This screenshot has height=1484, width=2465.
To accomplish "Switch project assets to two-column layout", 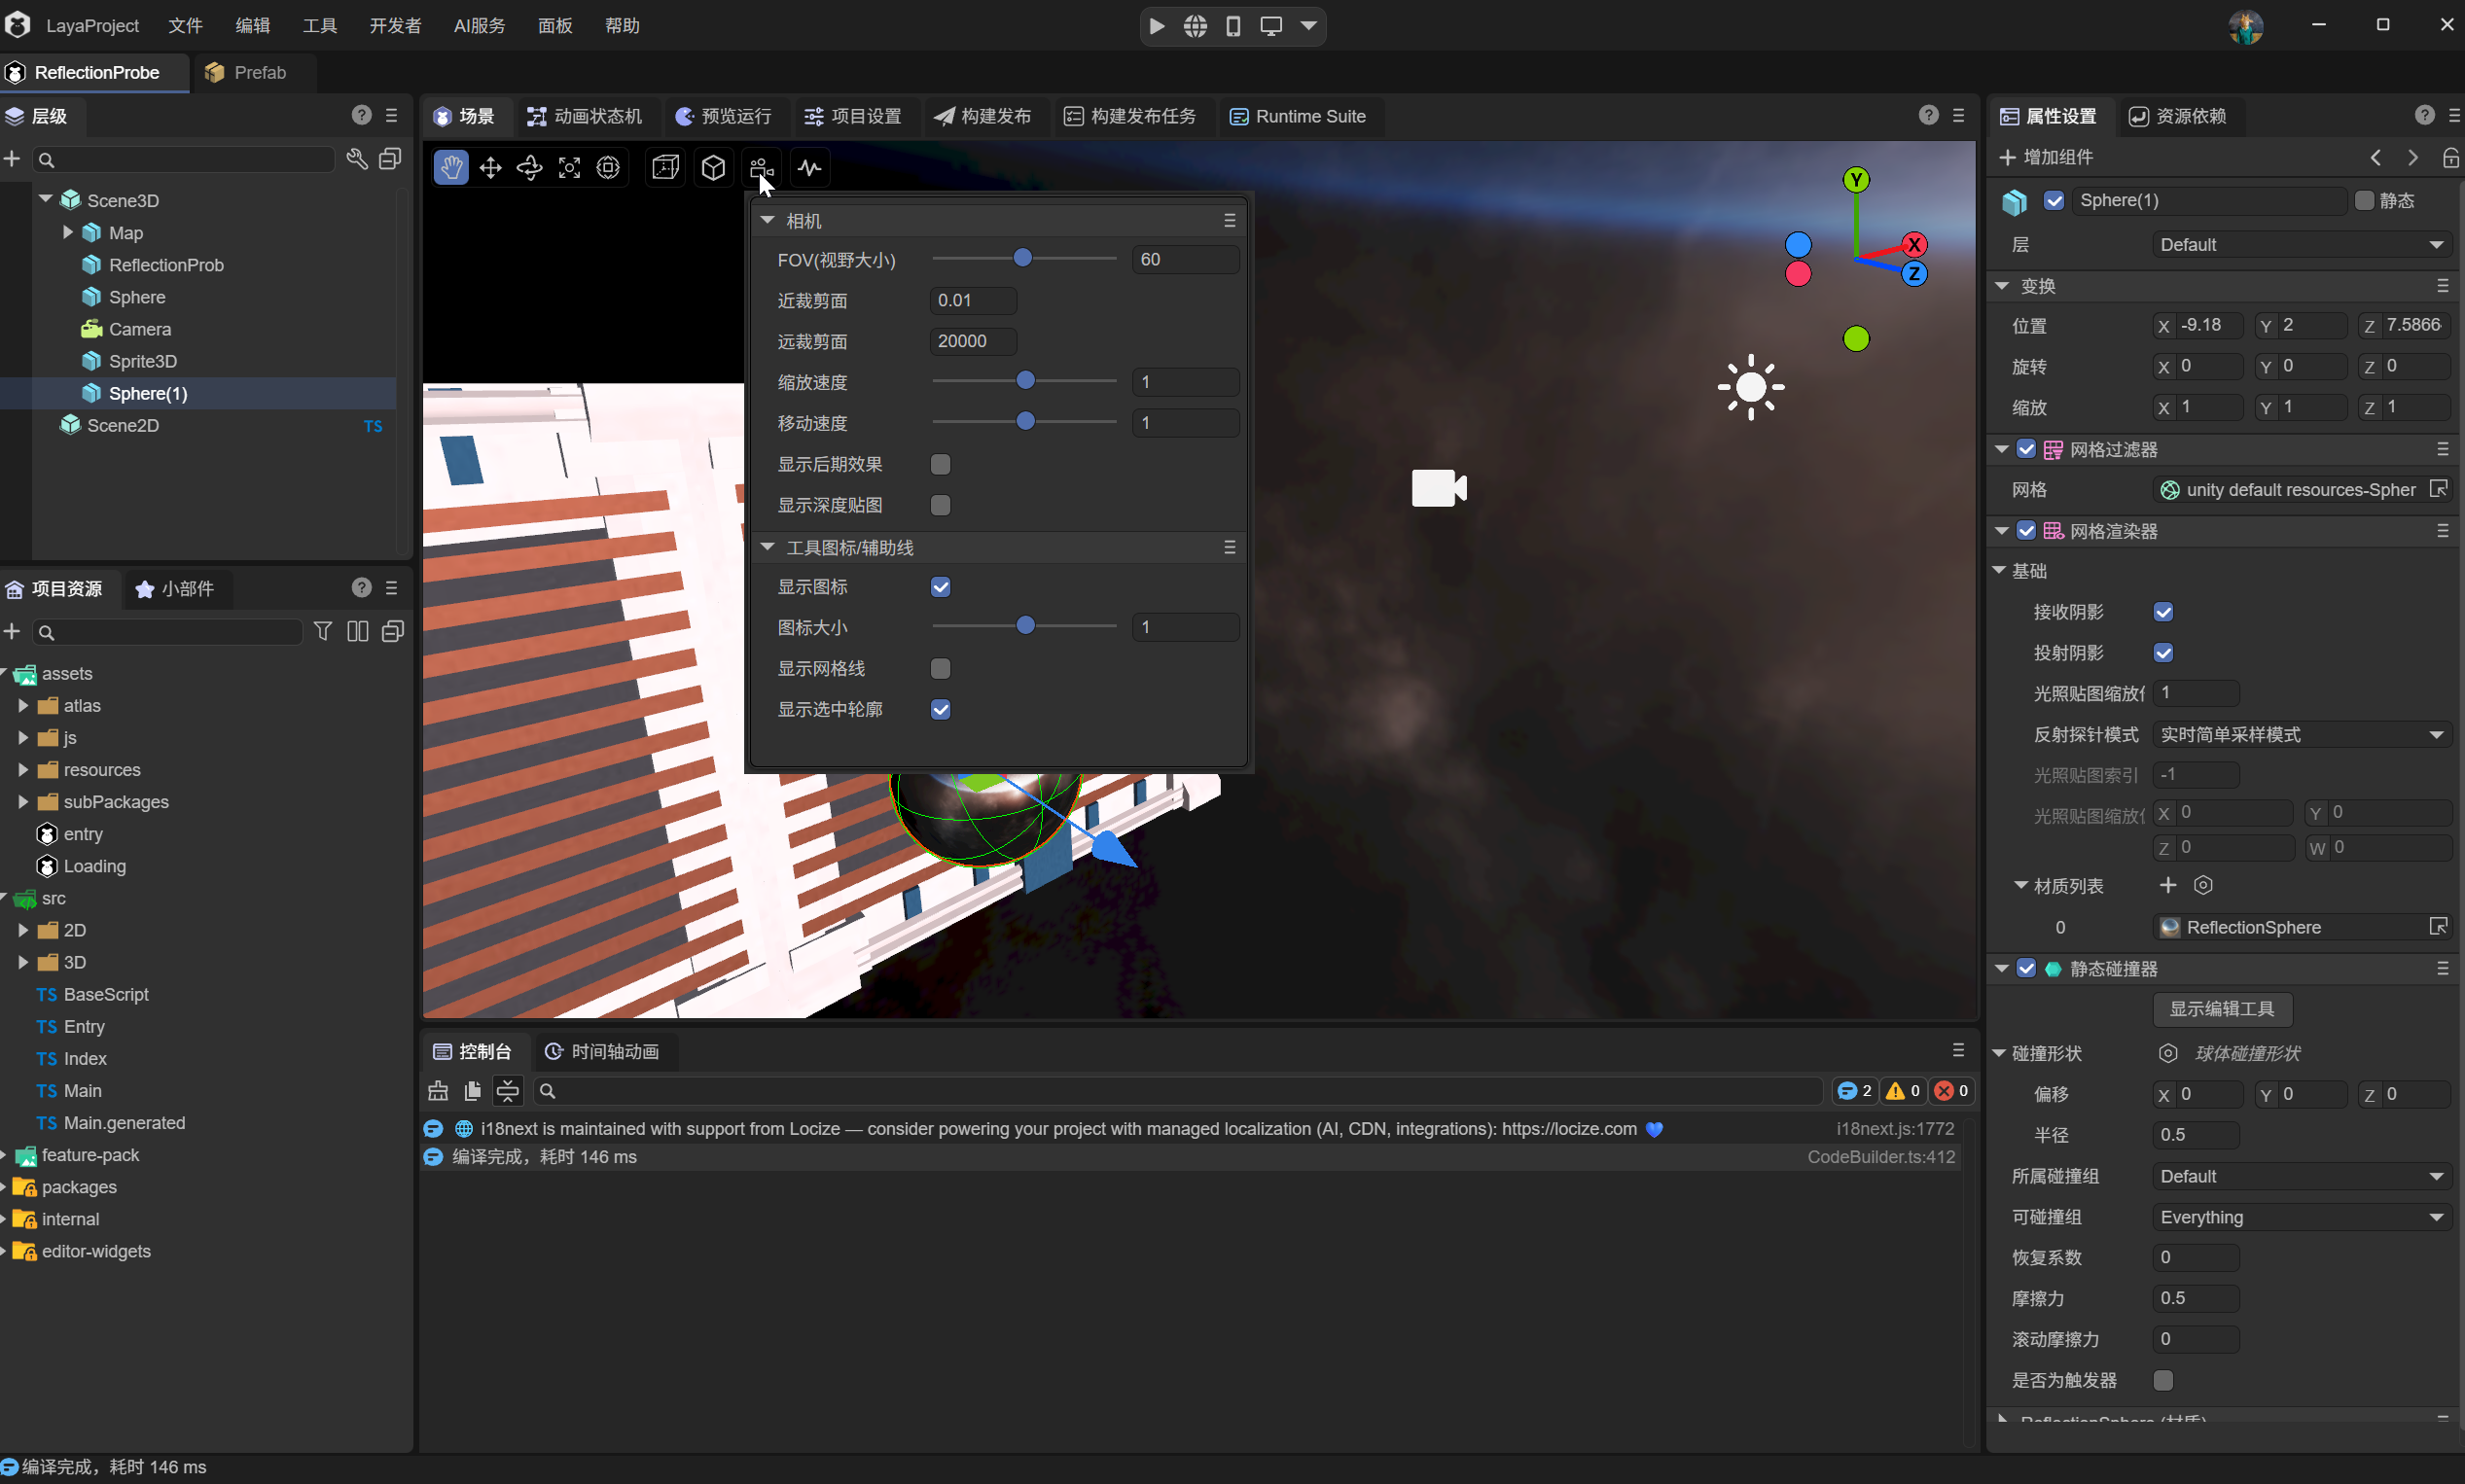I will coord(358,631).
